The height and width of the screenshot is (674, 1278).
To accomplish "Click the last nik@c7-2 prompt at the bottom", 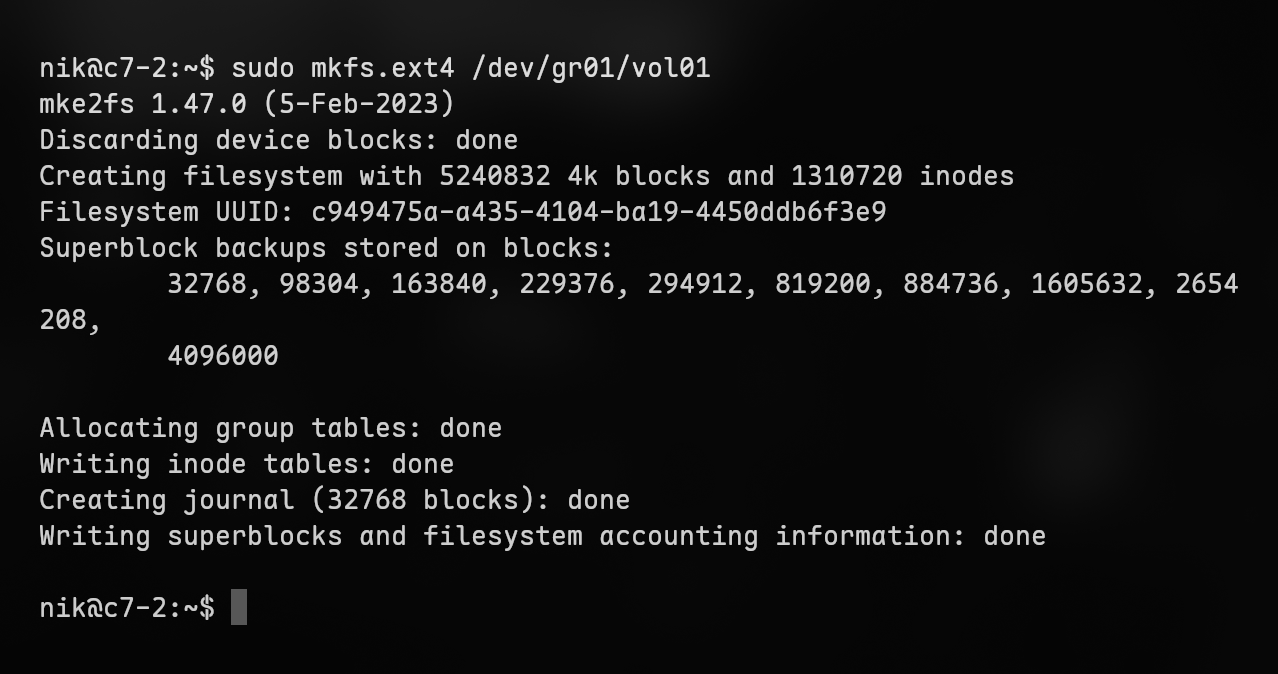I will coord(126,607).
